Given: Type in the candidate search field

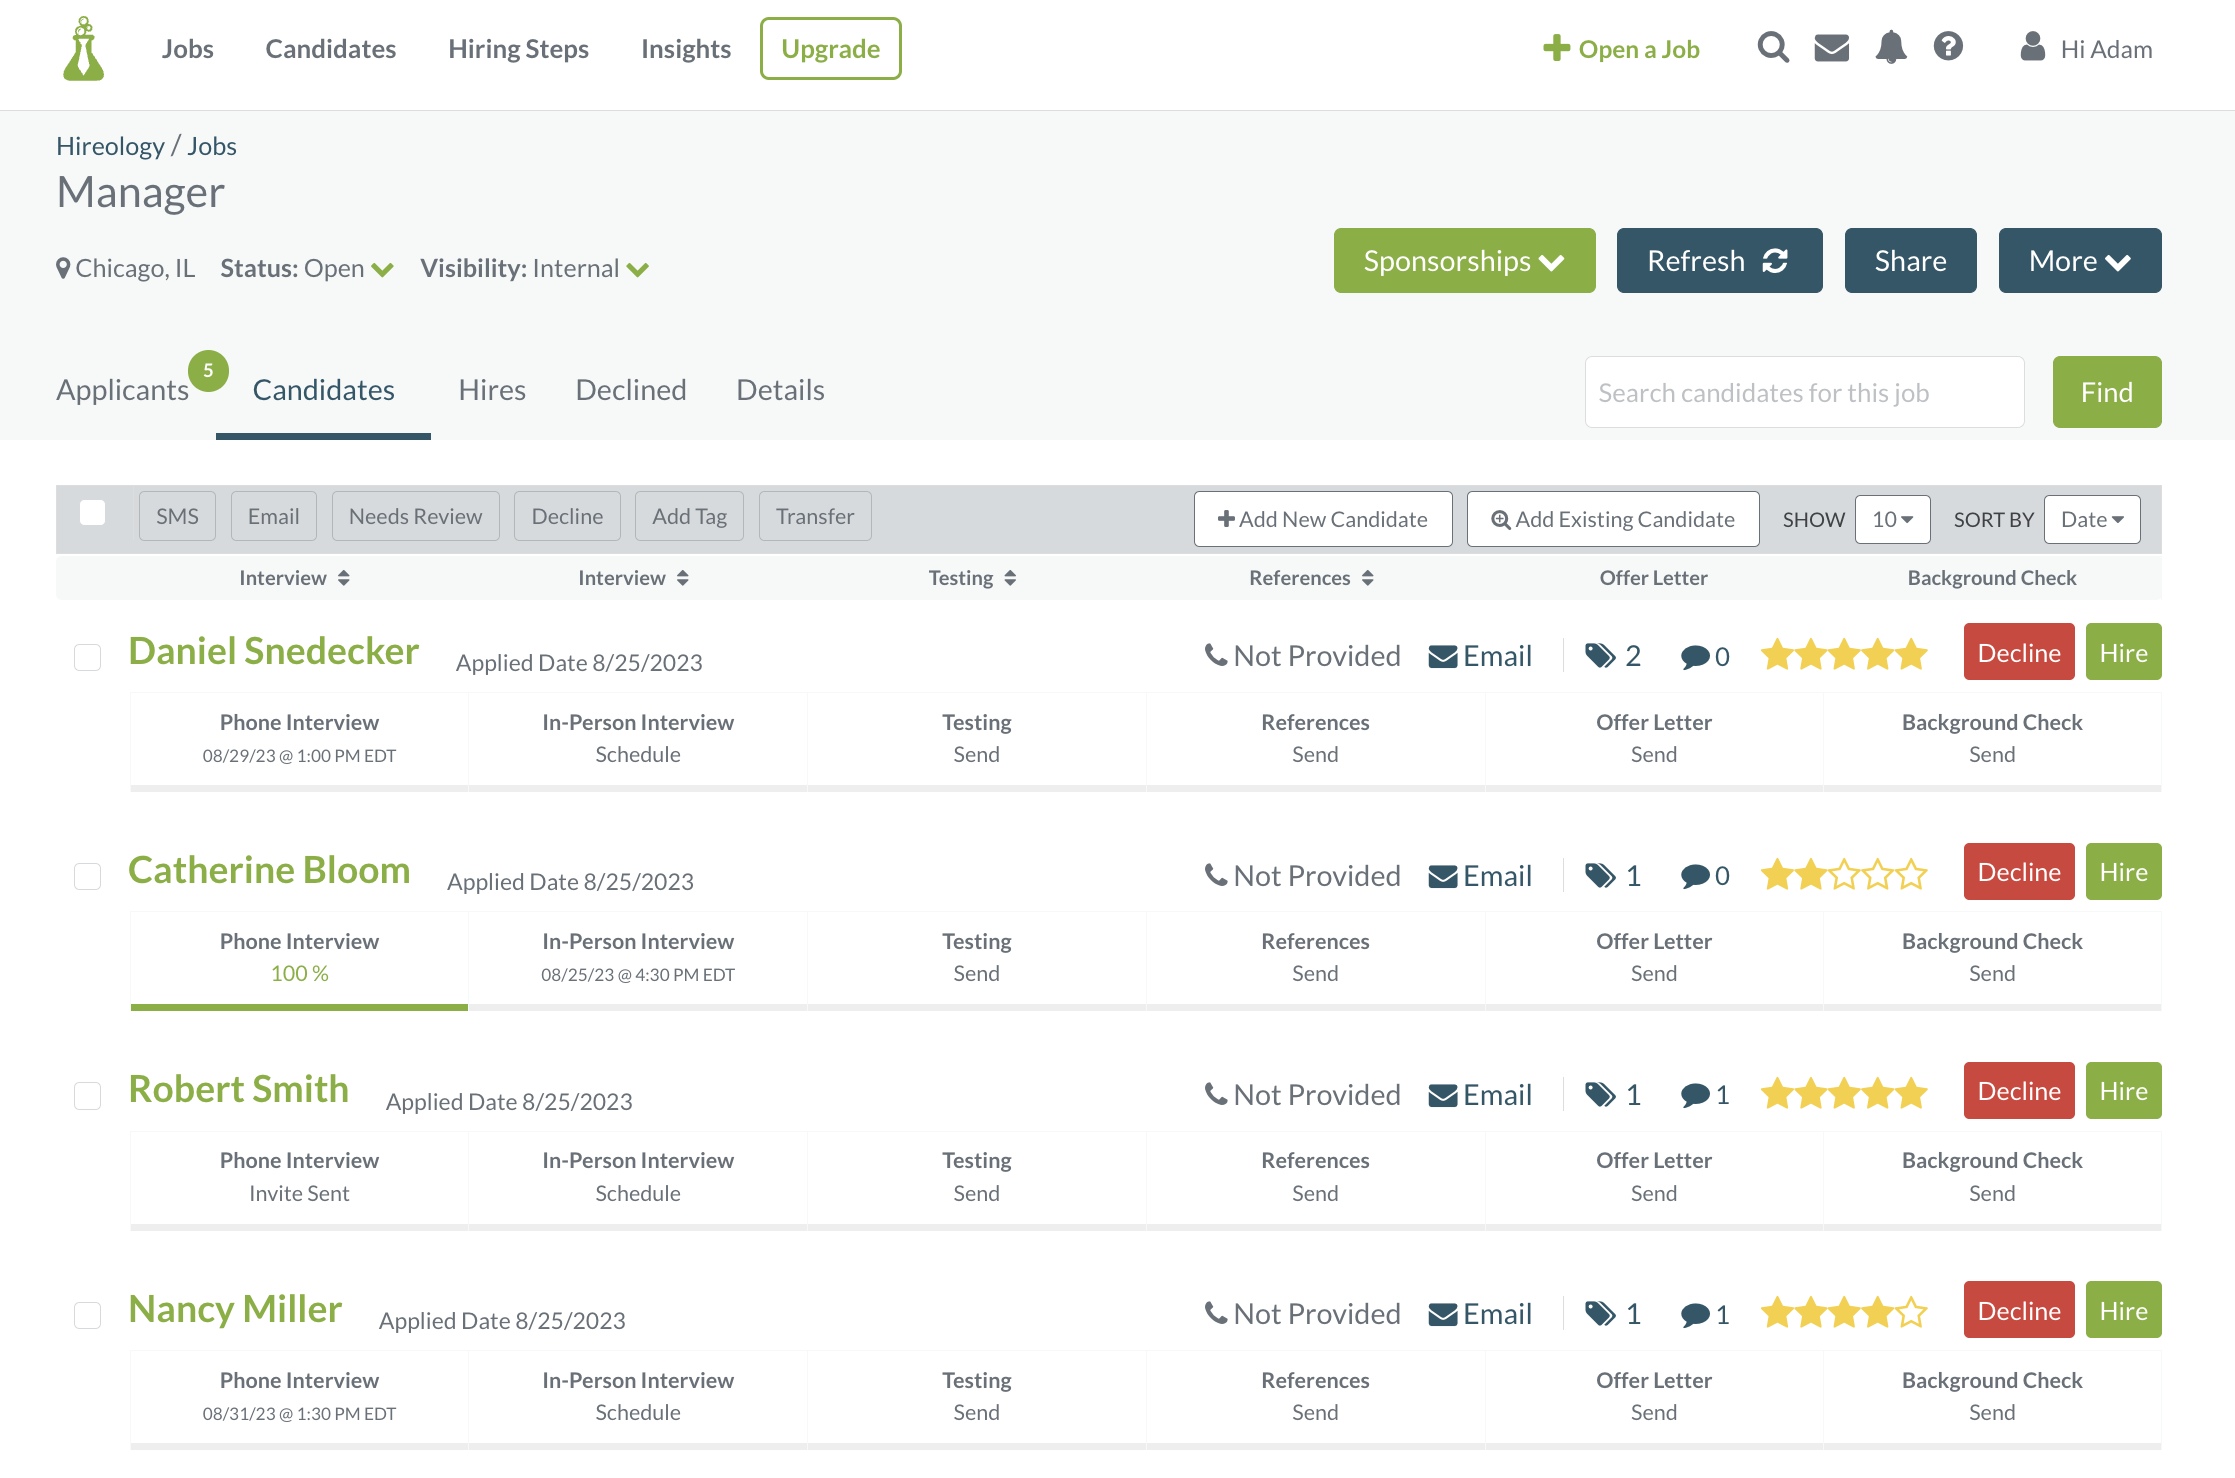Looking at the screenshot, I should click(1803, 392).
